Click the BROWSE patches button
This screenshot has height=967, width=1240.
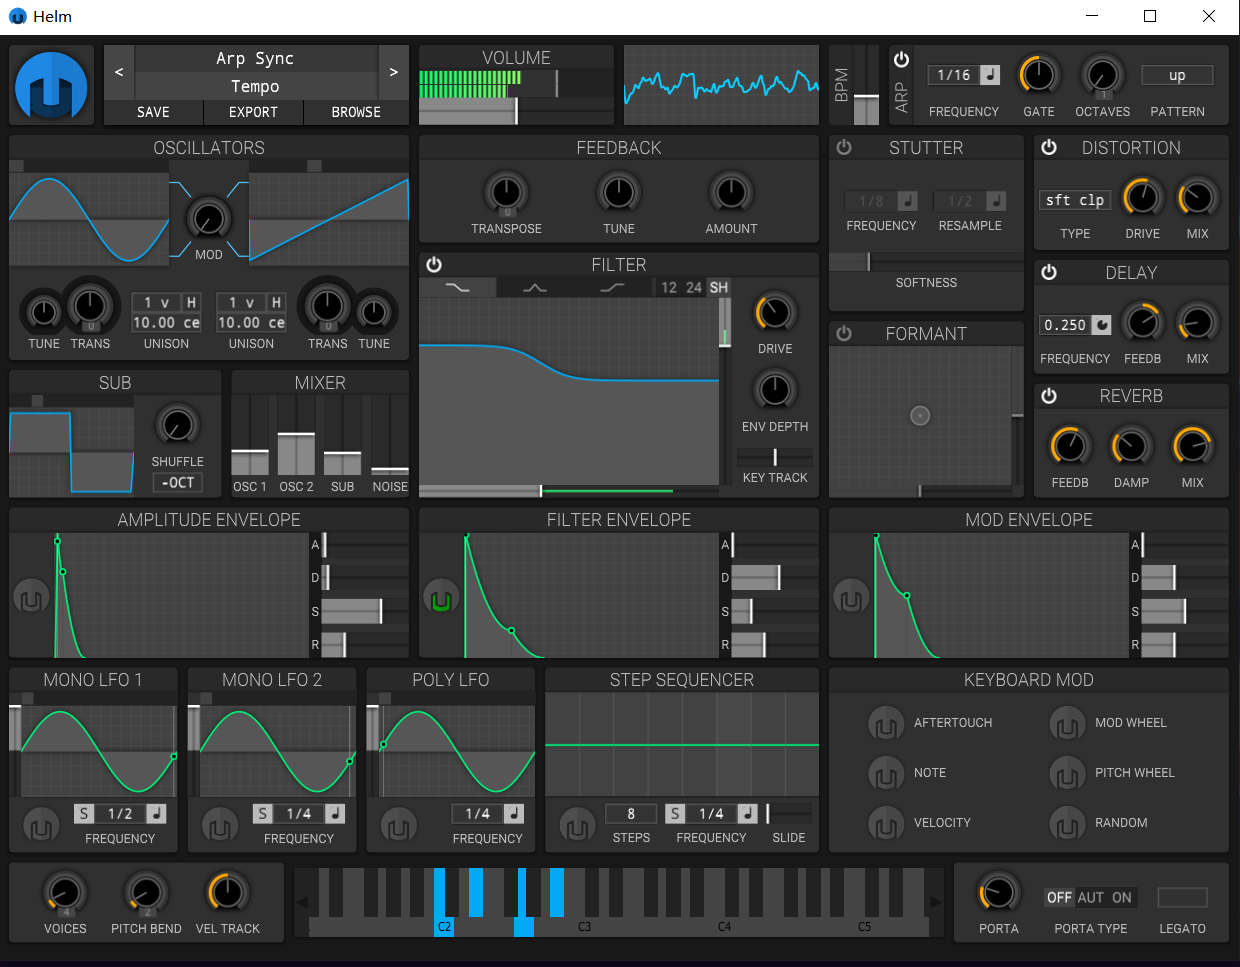coord(356,112)
